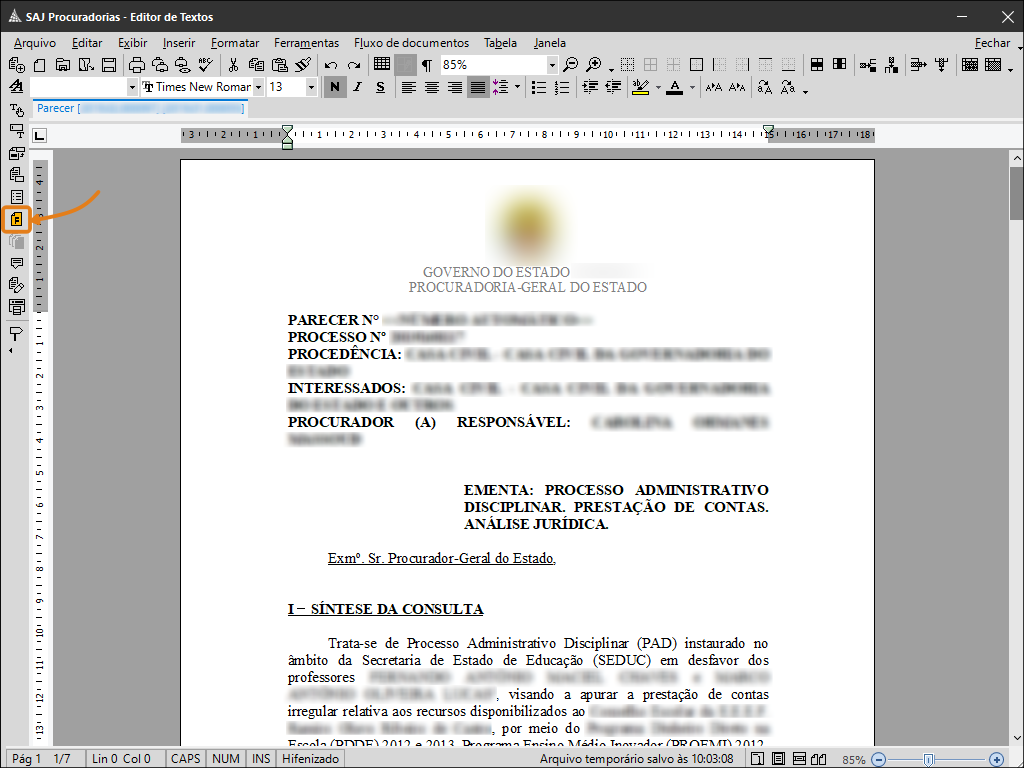Insert a table with the grid icon
The width and height of the screenshot is (1024, 768).
382,64
